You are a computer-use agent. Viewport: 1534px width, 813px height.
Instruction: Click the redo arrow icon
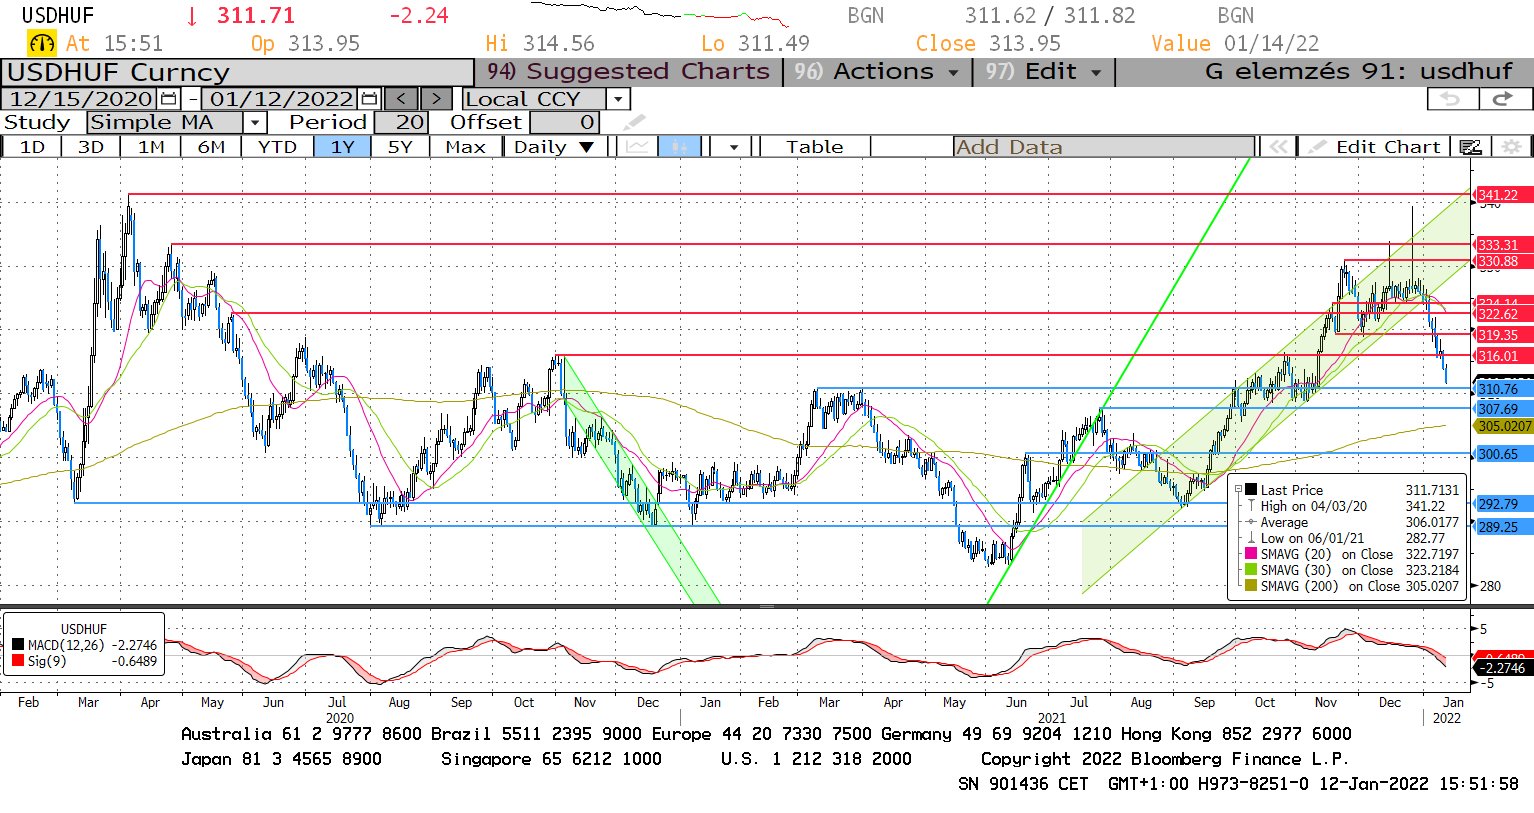tap(1503, 99)
